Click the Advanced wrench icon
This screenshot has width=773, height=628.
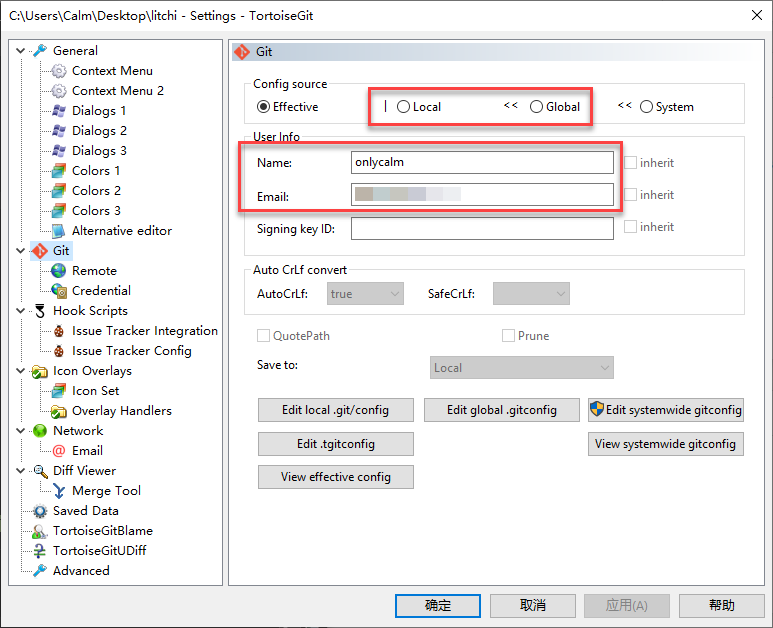[x=40, y=571]
